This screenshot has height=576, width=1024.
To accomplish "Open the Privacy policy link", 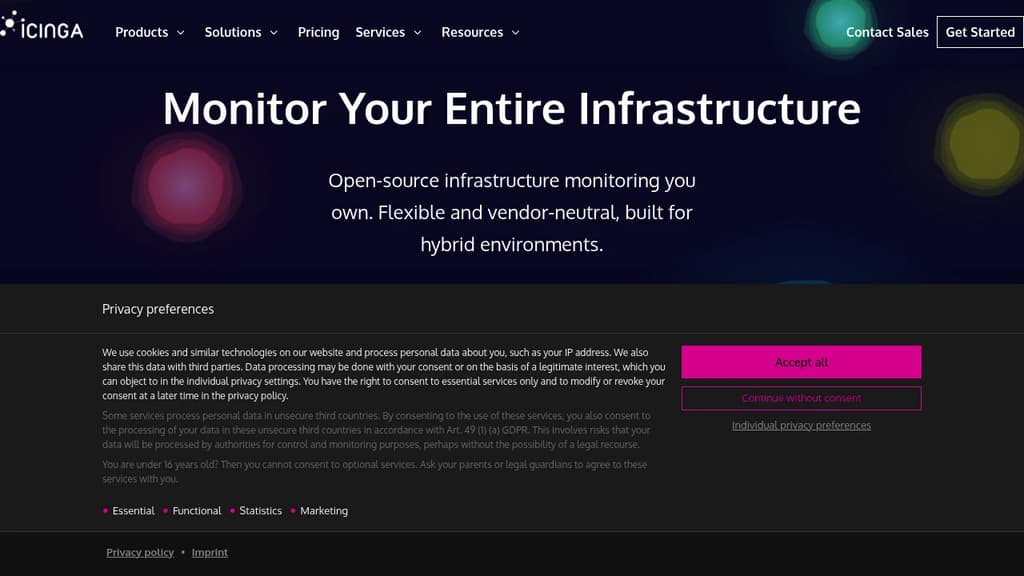I will pos(140,552).
